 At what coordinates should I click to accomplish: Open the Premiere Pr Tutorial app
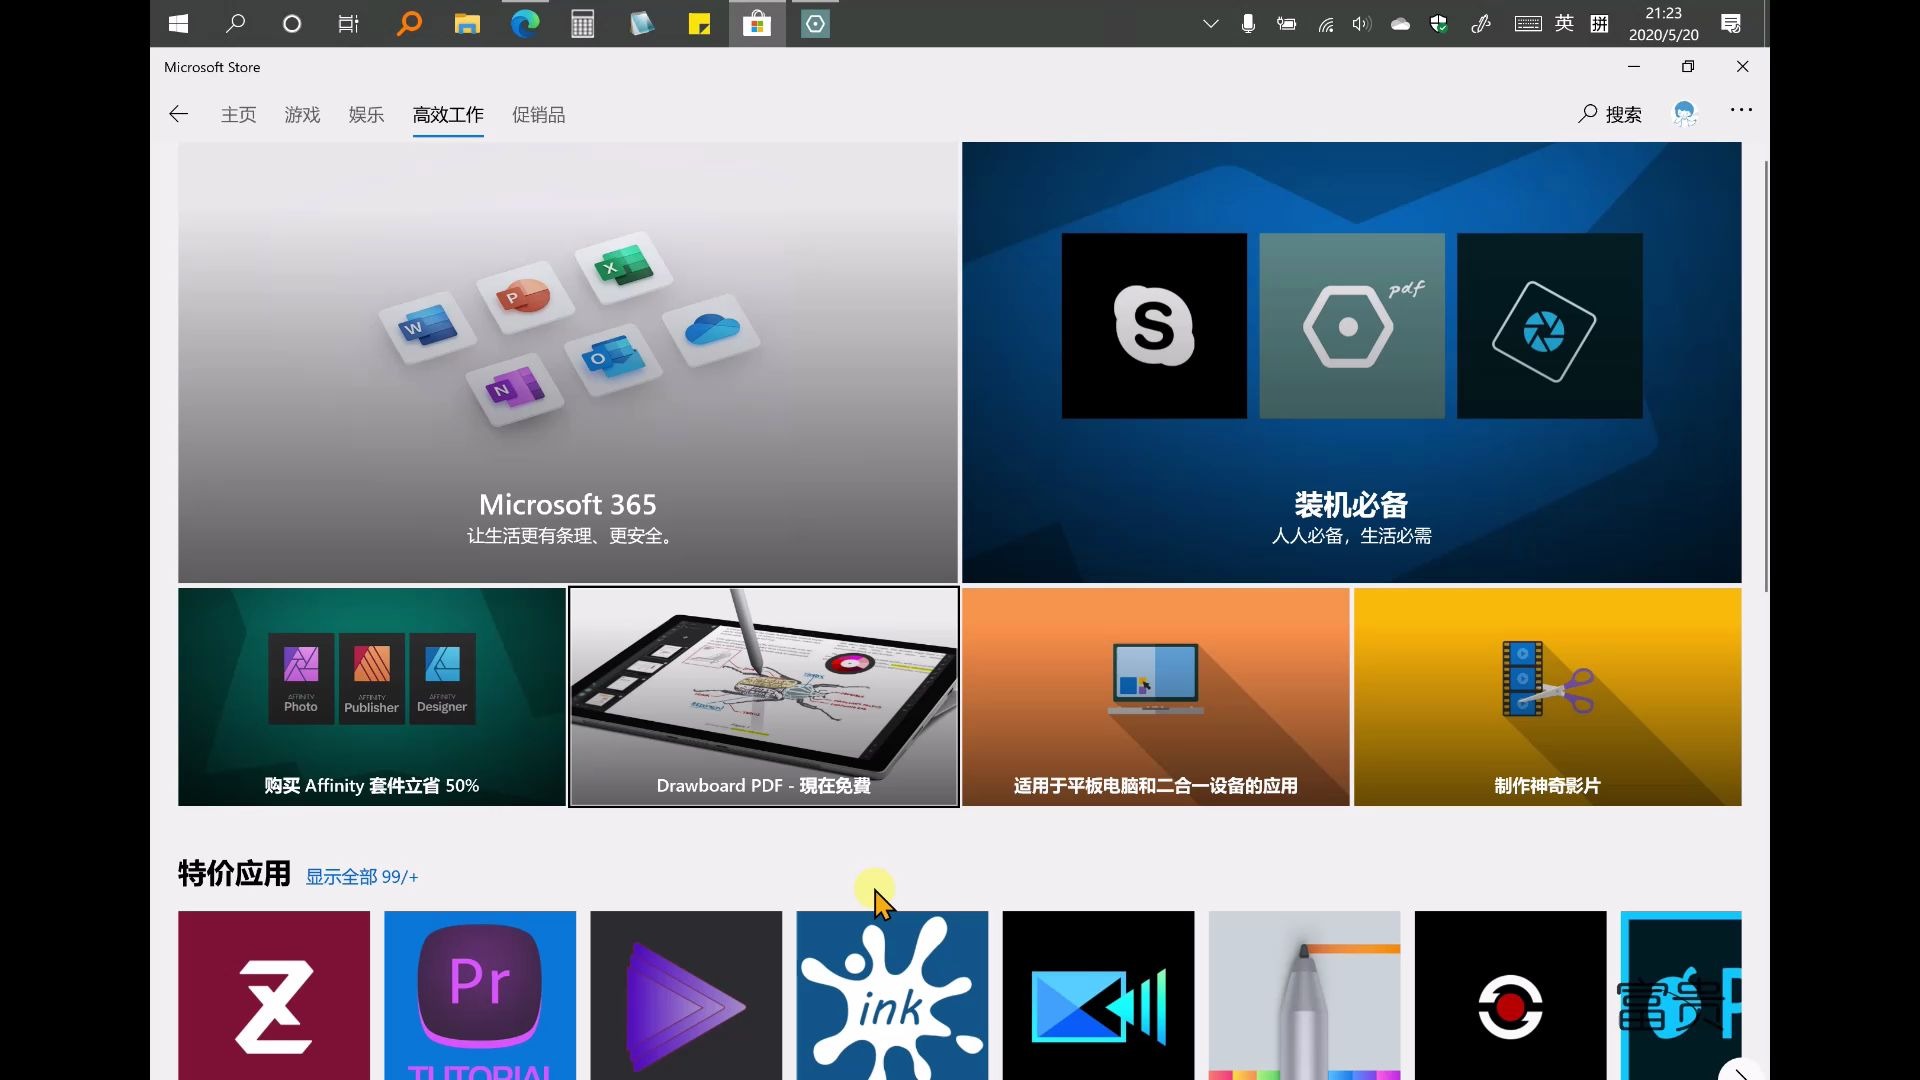480,995
